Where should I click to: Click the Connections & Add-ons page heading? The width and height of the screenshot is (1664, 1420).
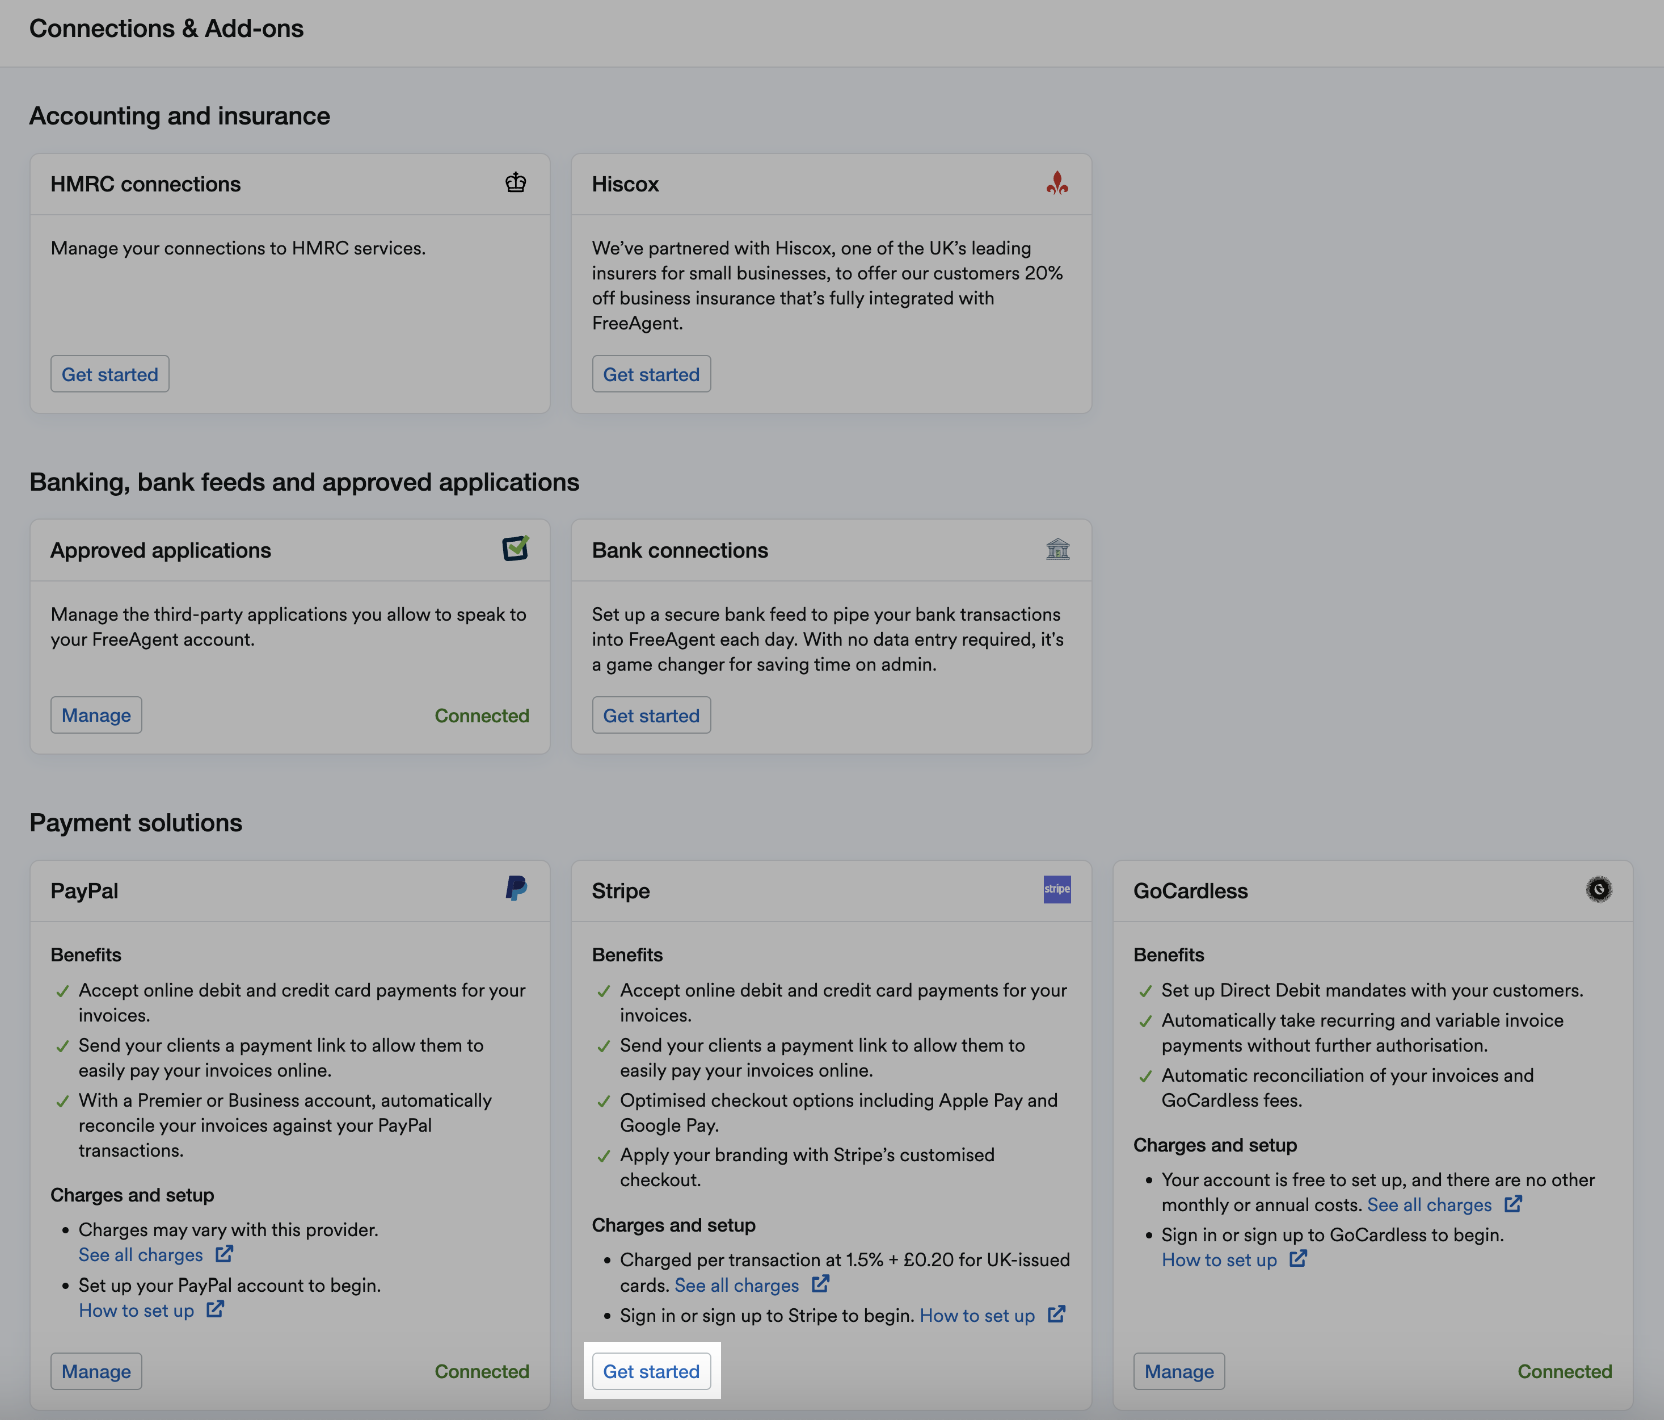[x=167, y=28]
